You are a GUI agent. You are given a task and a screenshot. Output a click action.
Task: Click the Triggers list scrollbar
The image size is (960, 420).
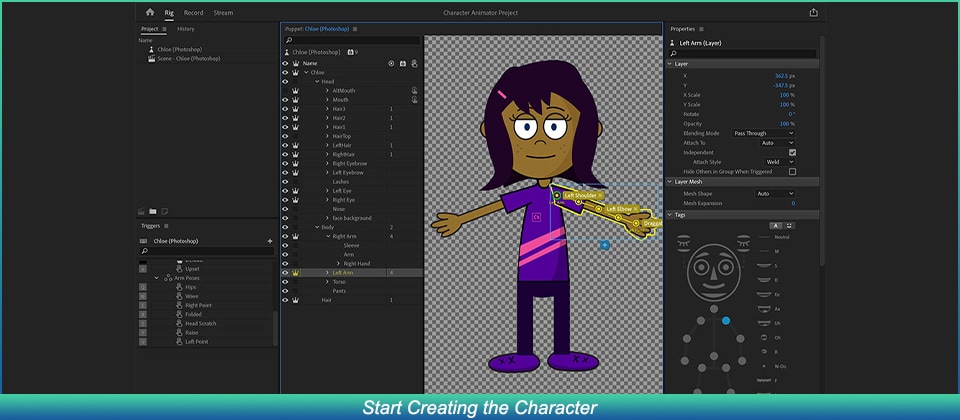point(275,328)
